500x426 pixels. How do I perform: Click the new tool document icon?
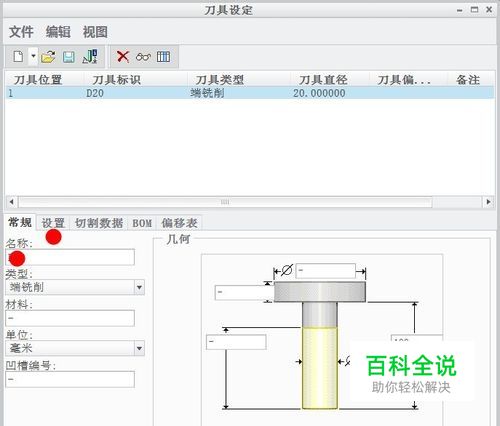18,56
